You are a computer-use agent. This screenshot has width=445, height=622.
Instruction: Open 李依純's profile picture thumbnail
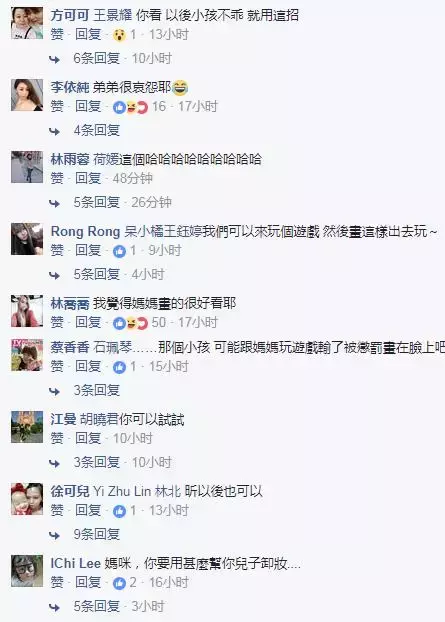tap(27, 95)
